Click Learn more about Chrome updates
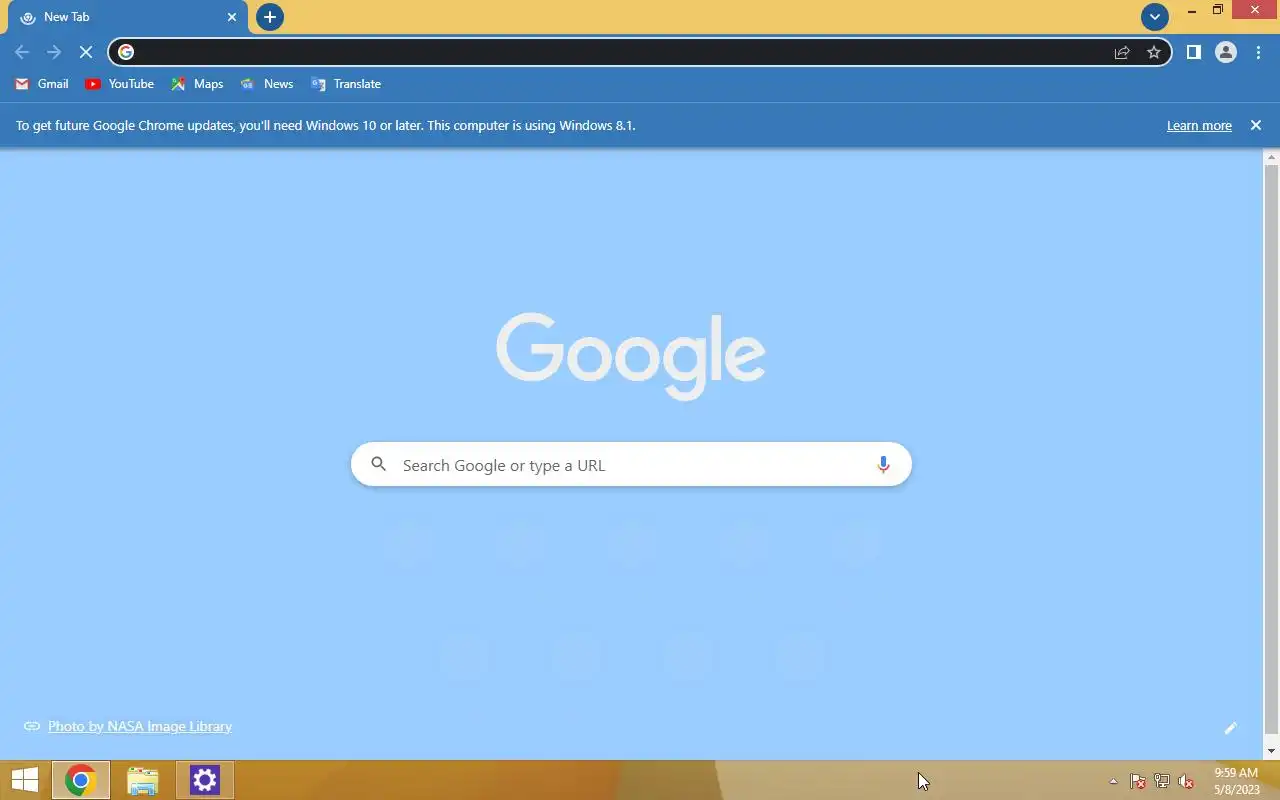Image resolution: width=1280 pixels, height=800 pixels. point(1199,125)
